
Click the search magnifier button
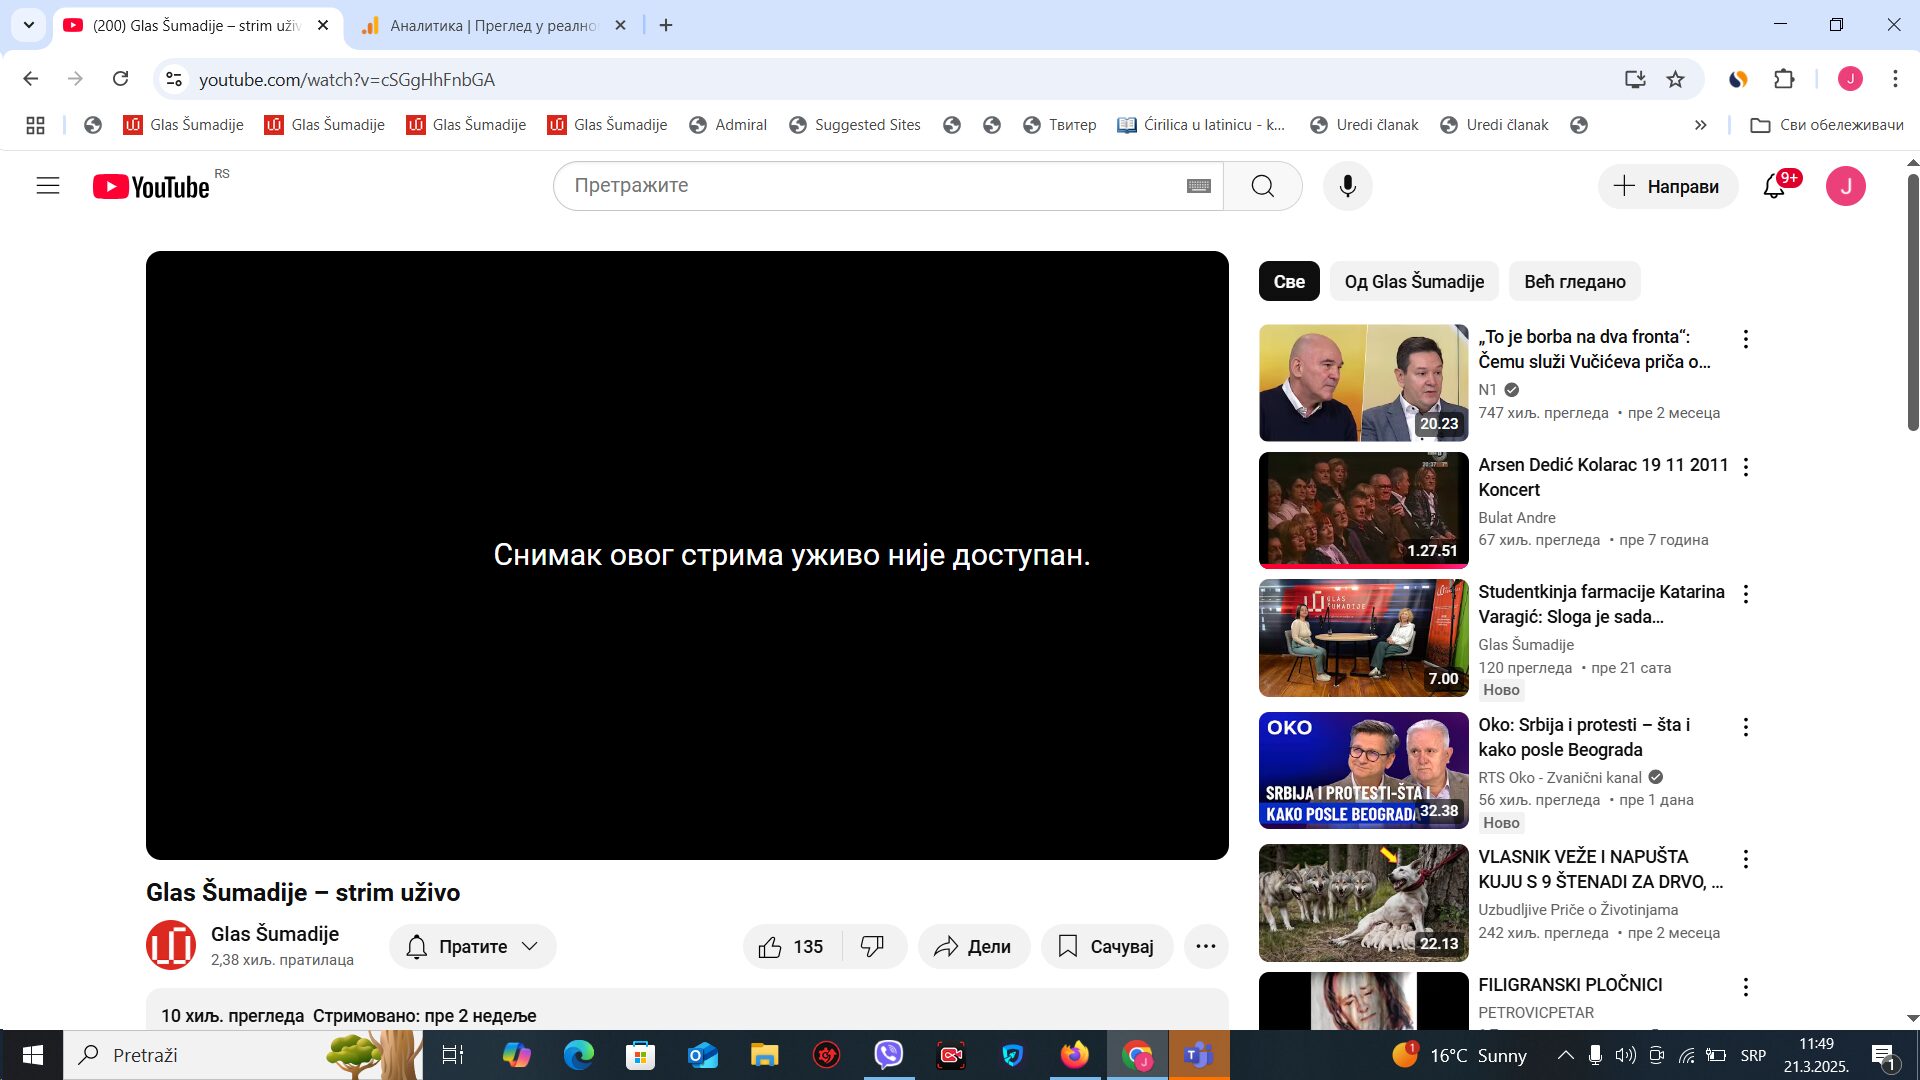1262,186
